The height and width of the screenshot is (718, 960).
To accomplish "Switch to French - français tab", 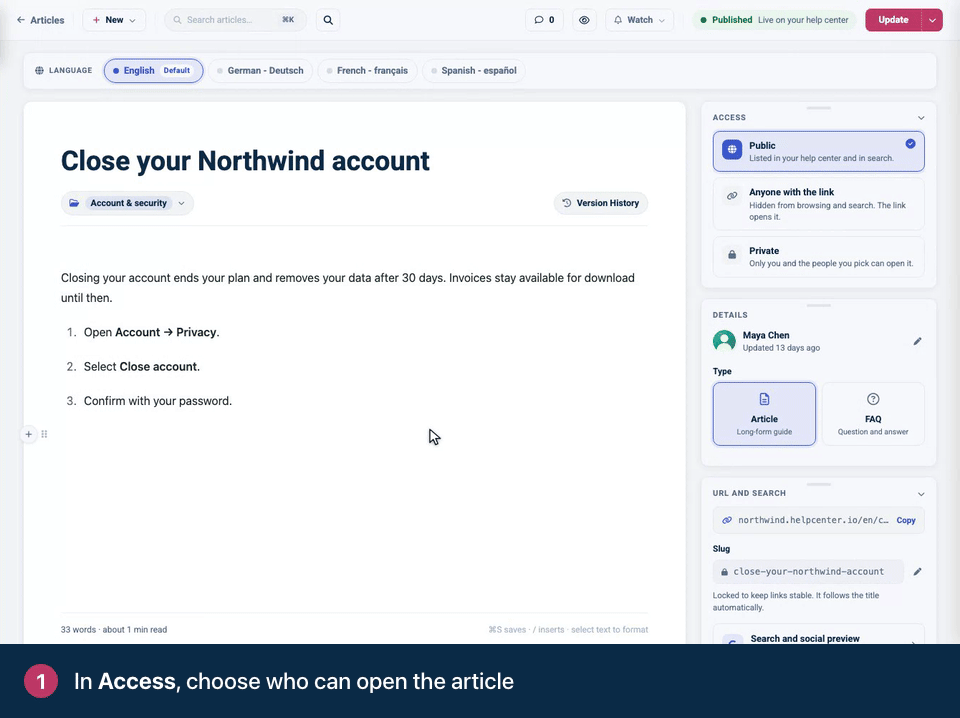I will [367, 70].
